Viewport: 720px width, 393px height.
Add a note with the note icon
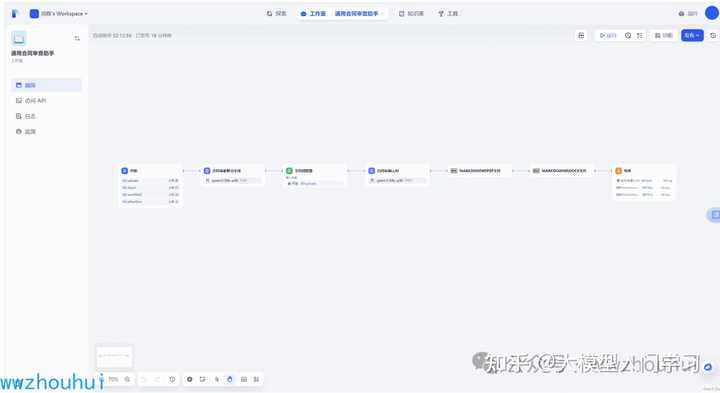[202, 379]
